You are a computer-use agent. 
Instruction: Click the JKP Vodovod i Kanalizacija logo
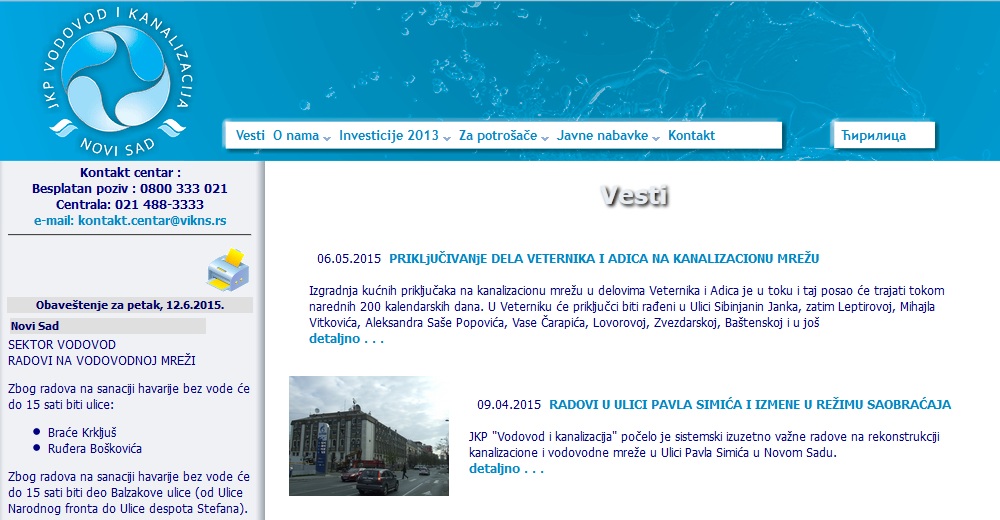(x=118, y=76)
